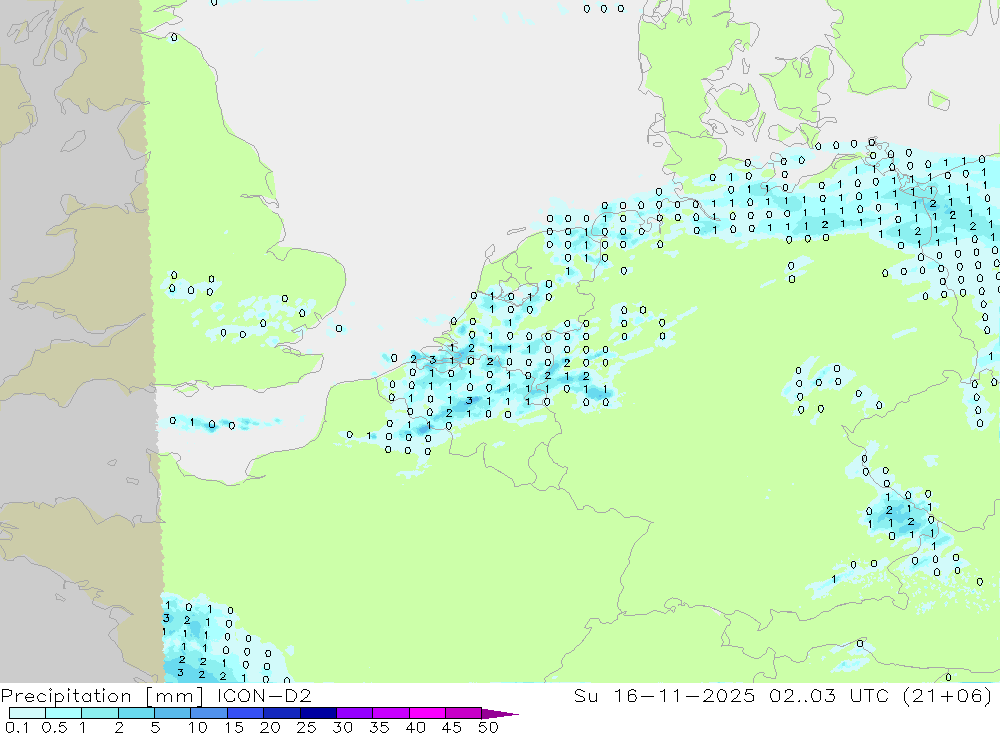Click the '40' legend scale value

(x=415, y=727)
